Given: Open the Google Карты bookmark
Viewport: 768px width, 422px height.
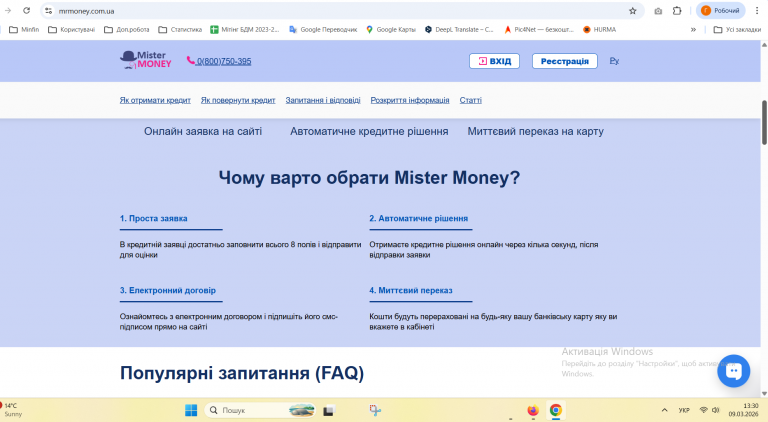Looking at the screenshot, I should 391,29.
